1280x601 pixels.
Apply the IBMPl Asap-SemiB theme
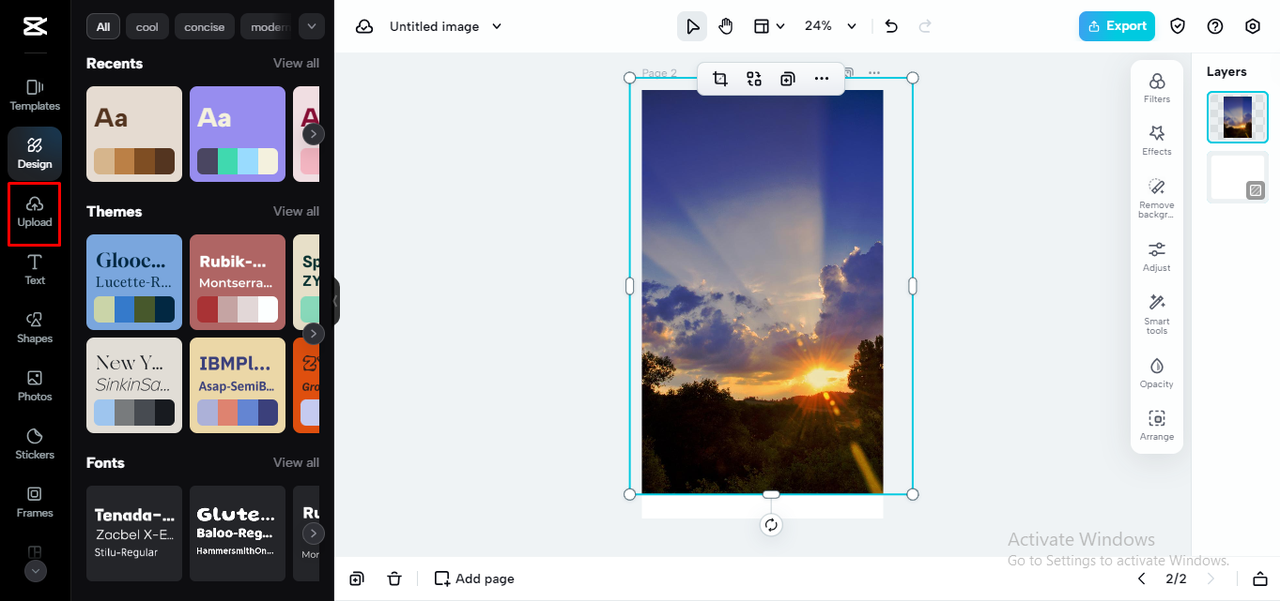(x=238, y=385)
